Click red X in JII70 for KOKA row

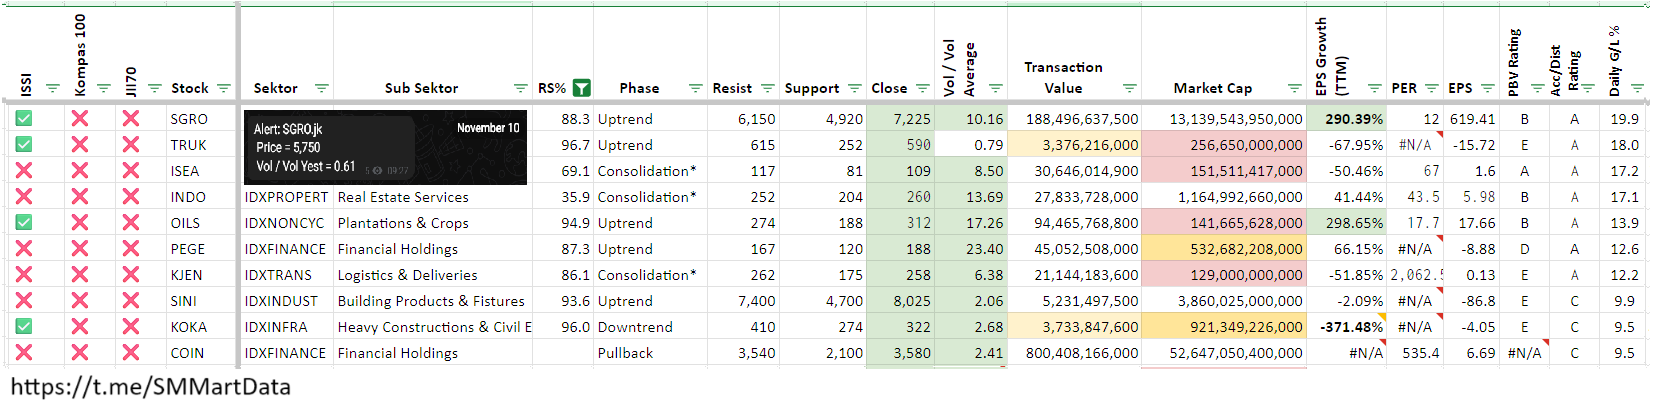pyautogui.click(x=130, y=327)
